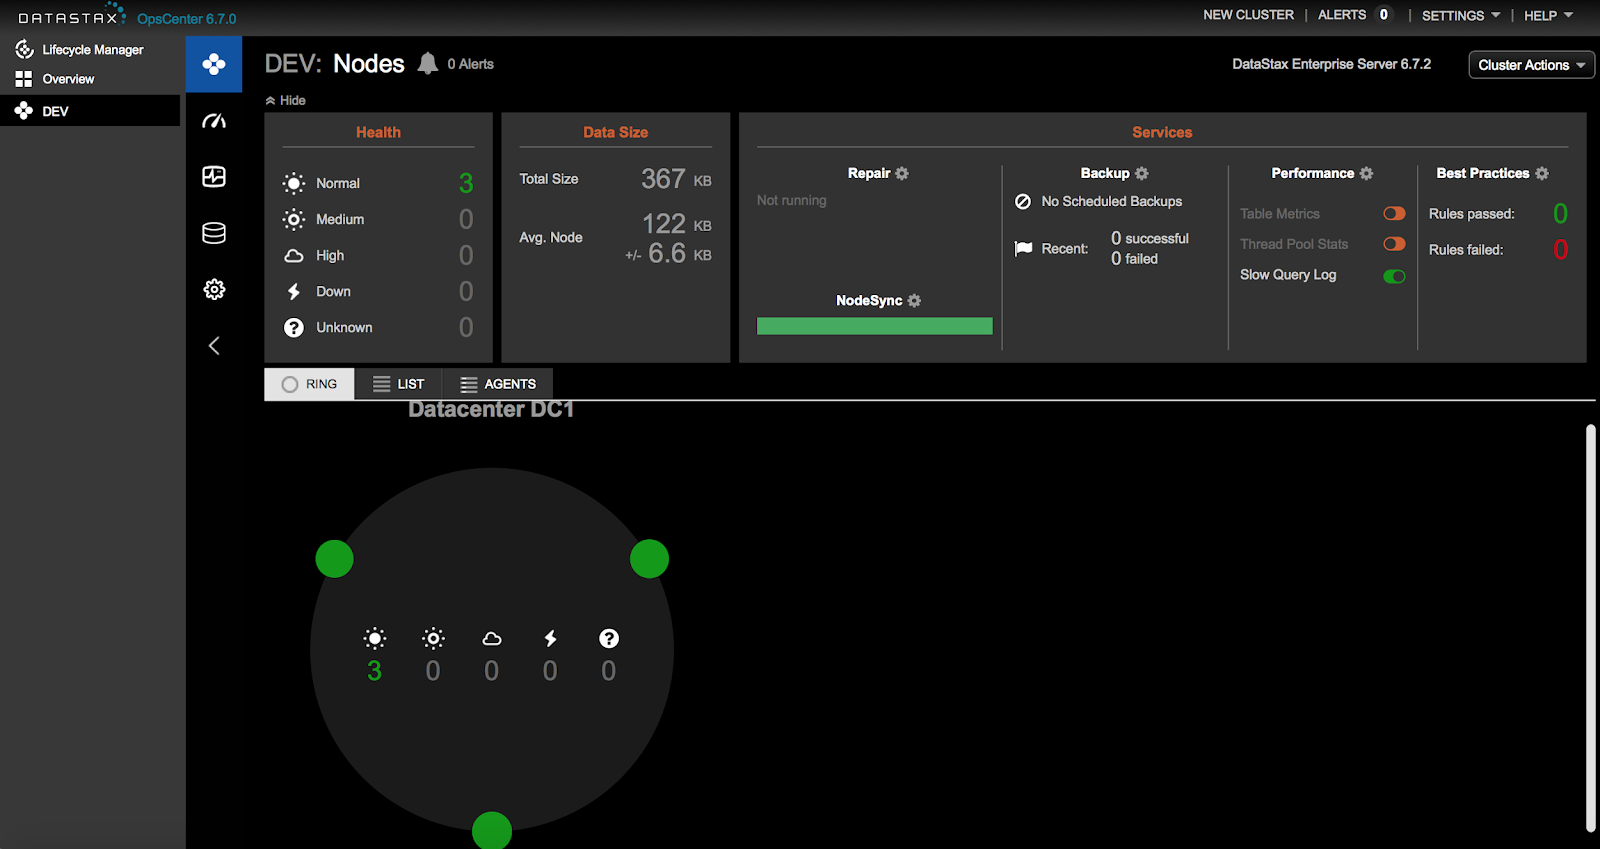Viewport: 1600px width, 849px height.
Task: Hide the summary panels
Action: tap(286, 100)
